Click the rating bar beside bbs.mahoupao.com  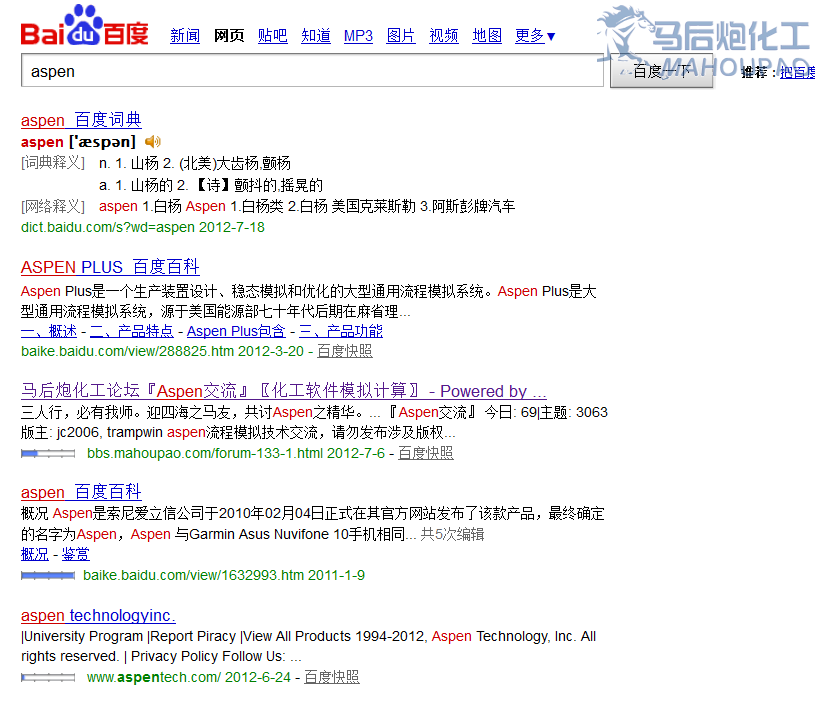pos(48,453)
